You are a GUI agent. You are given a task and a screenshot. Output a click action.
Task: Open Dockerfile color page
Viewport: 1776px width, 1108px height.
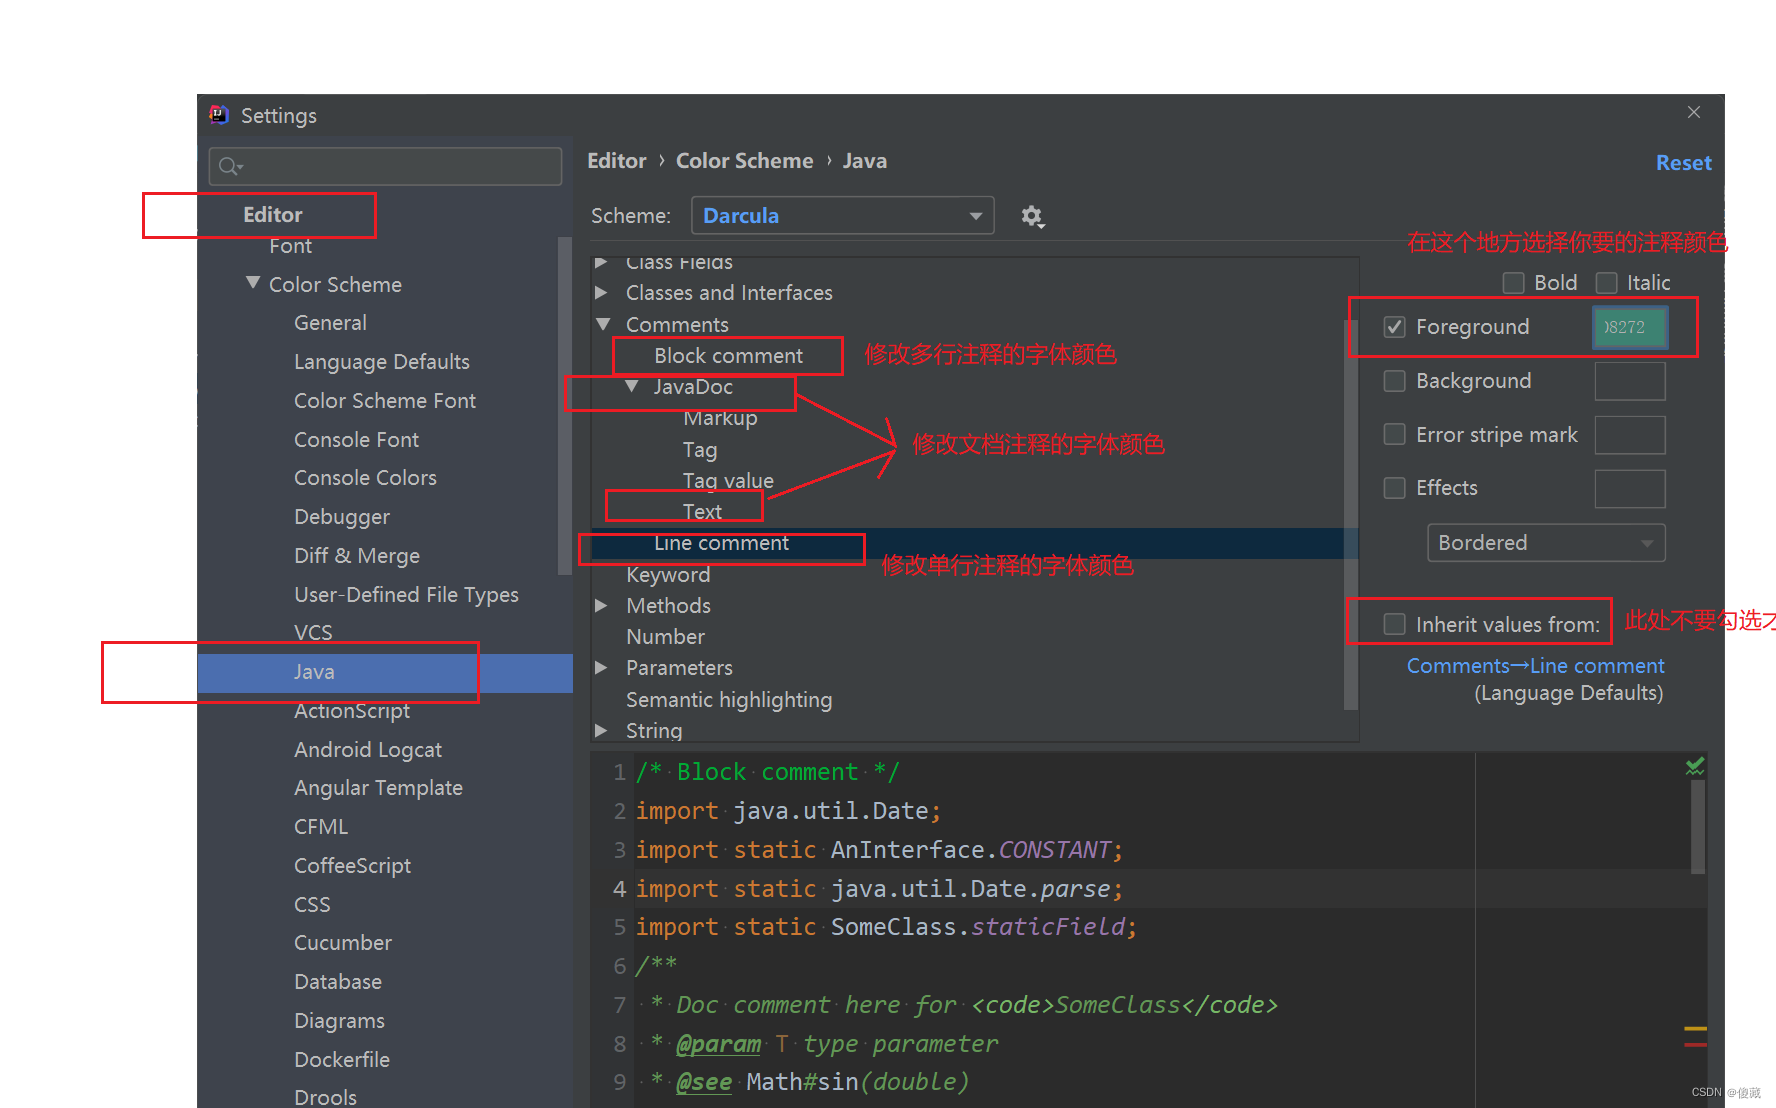click(342, 1060)
